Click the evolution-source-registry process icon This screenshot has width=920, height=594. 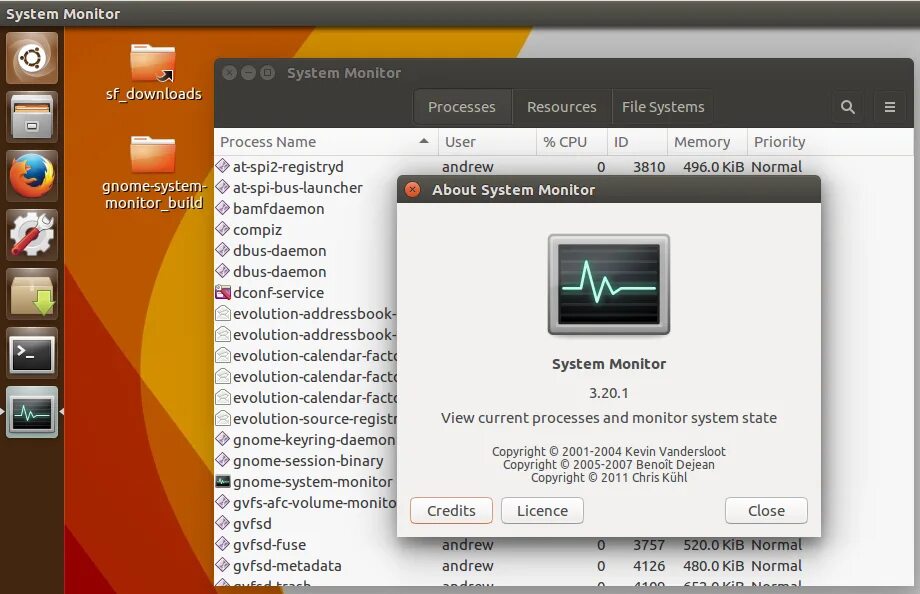[x=222, y=418]
